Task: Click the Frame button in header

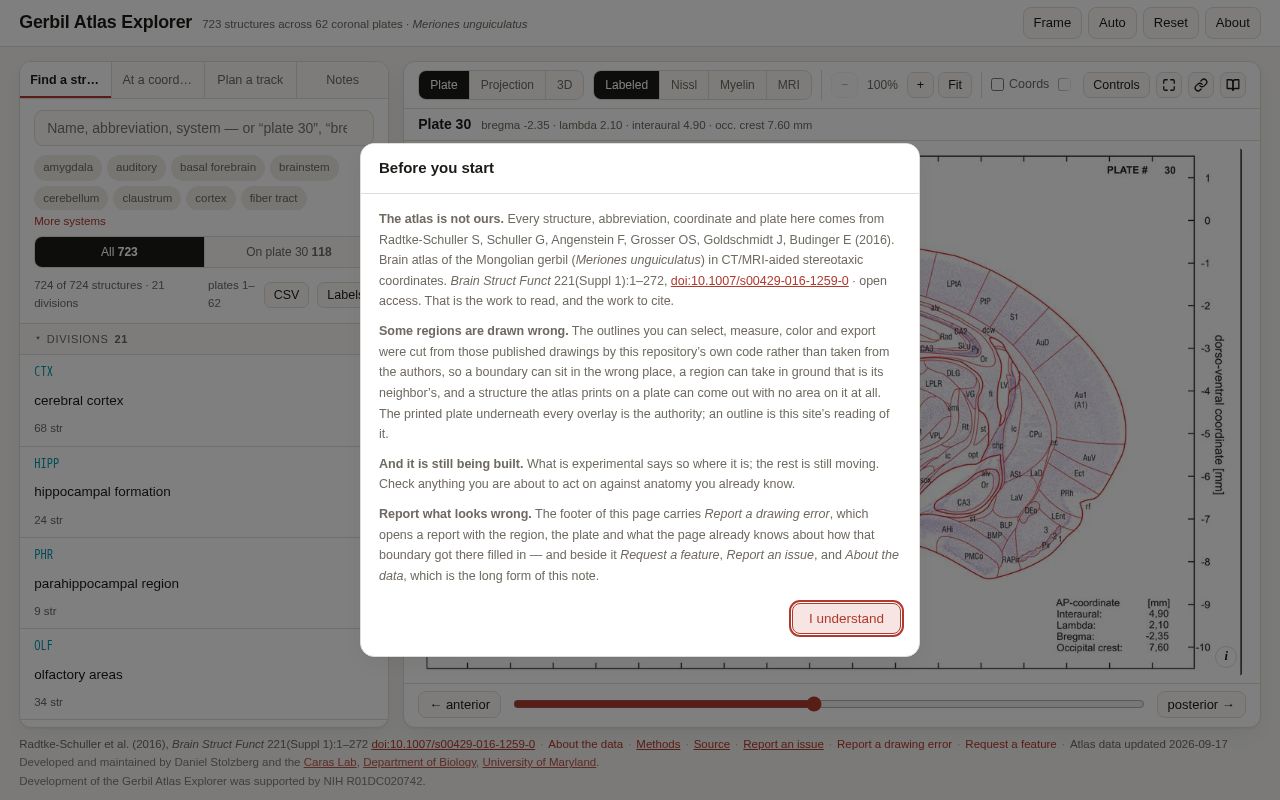Action: coord(1052,23)
